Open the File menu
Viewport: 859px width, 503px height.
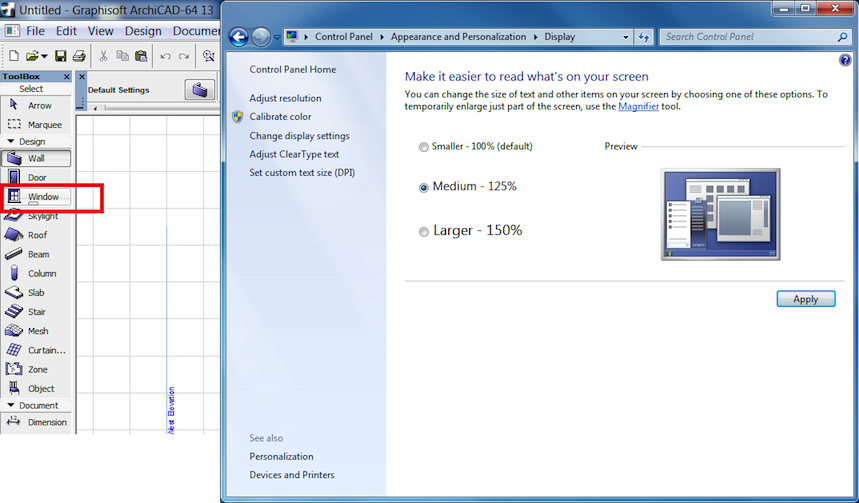[36, 31]
